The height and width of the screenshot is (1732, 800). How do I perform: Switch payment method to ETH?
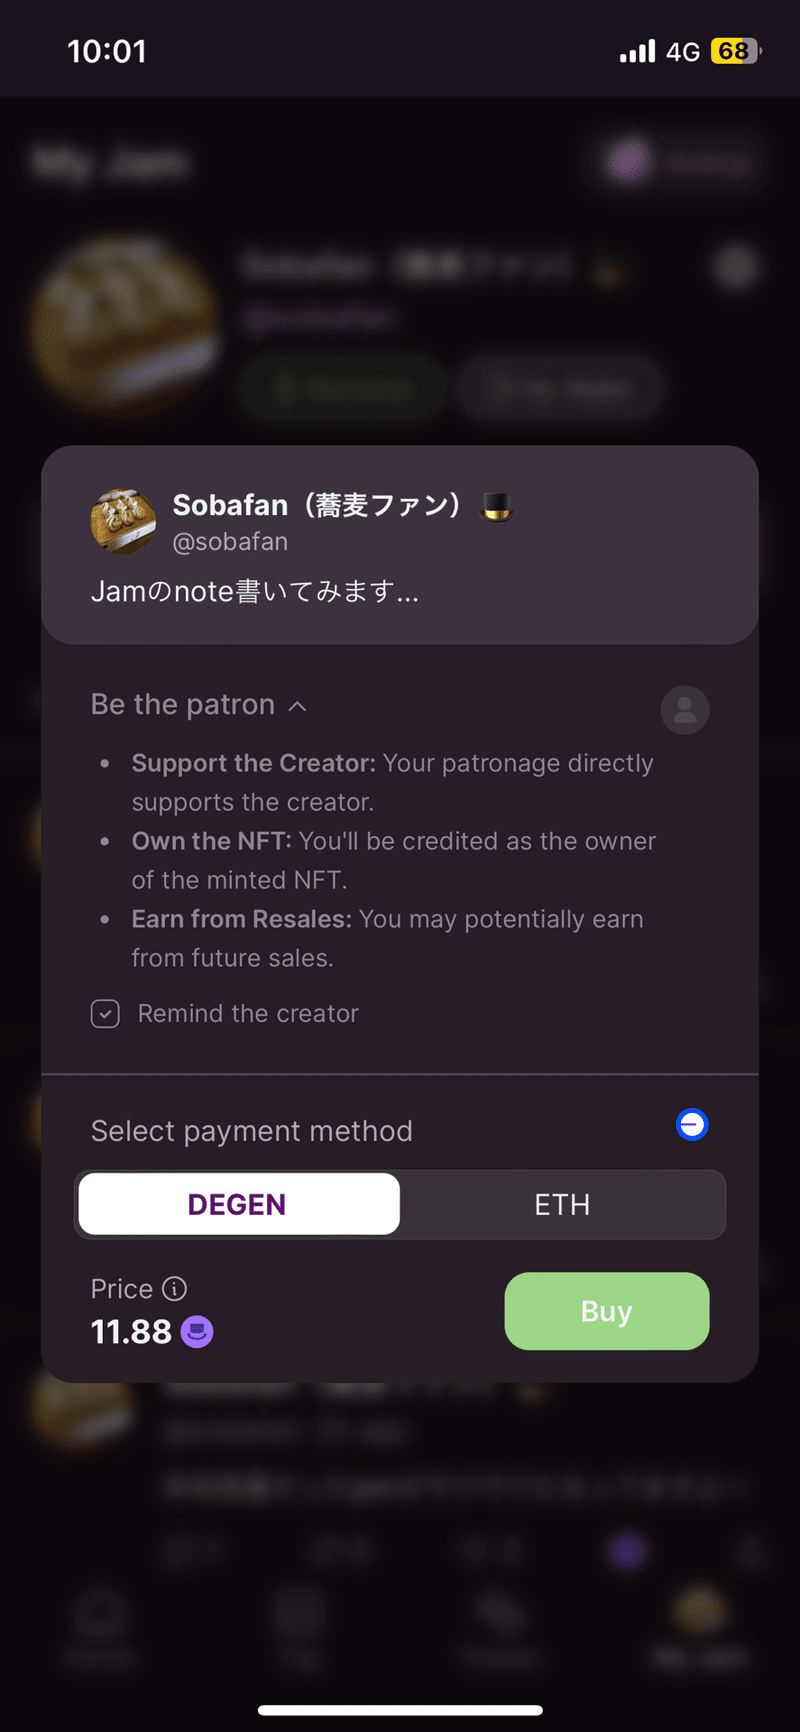pyautogui.click(x=563, y=1204)
